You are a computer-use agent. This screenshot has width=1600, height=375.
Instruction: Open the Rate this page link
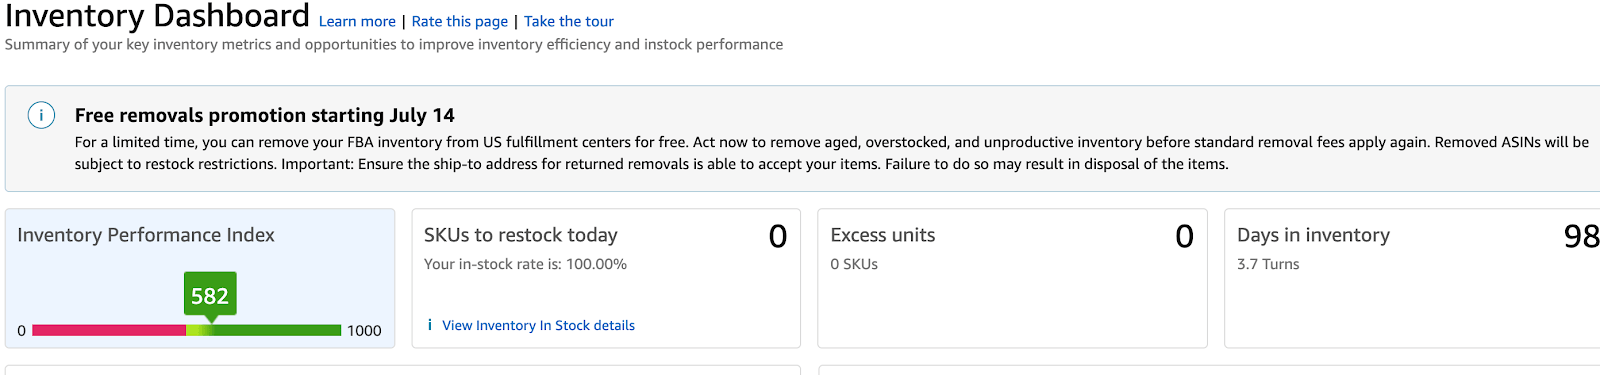[460, 21]
